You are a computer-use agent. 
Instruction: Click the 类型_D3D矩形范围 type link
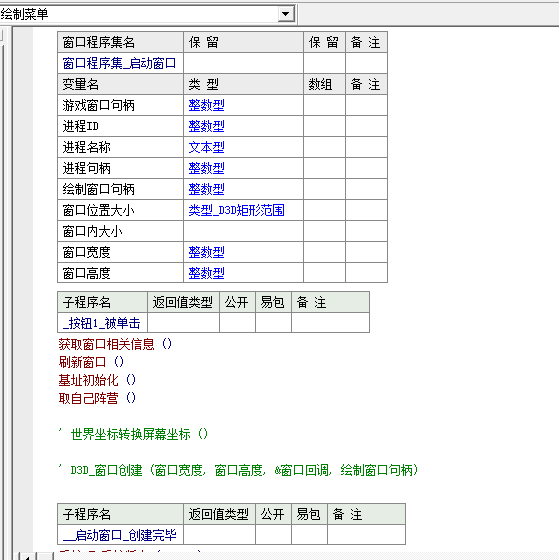tap(236, 211)
